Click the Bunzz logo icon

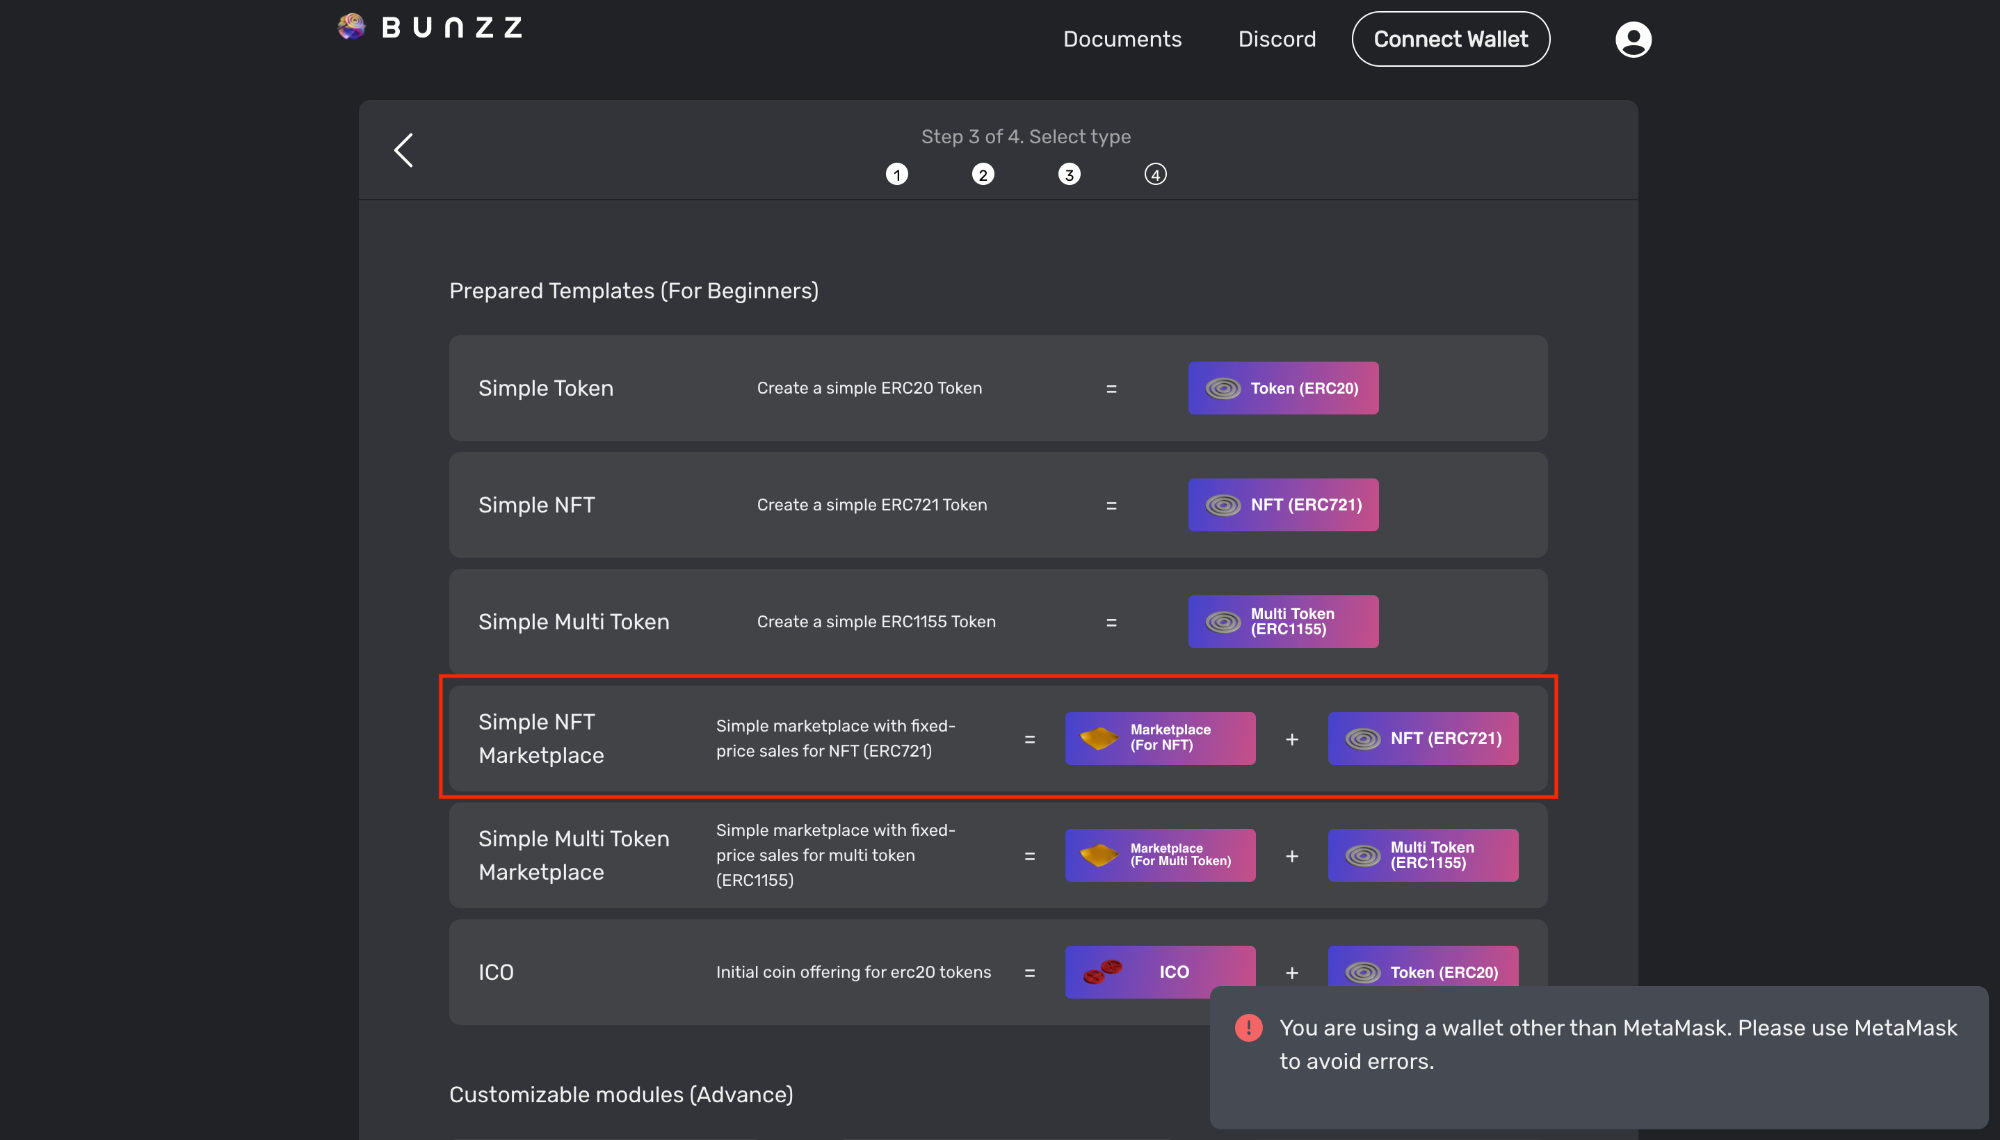point(352,27)
